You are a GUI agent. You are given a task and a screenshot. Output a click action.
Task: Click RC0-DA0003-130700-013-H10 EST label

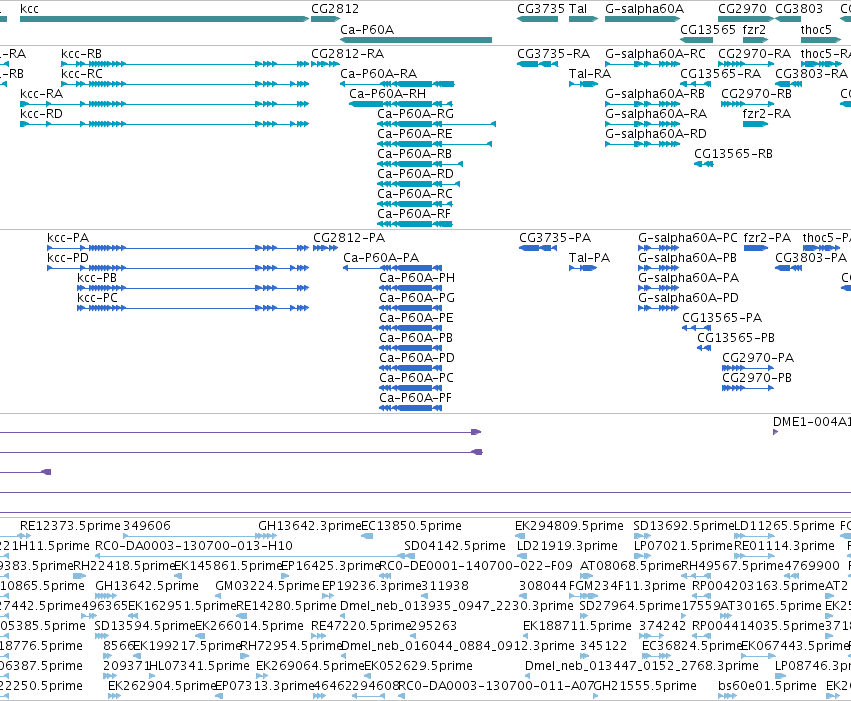coord(194,546)
